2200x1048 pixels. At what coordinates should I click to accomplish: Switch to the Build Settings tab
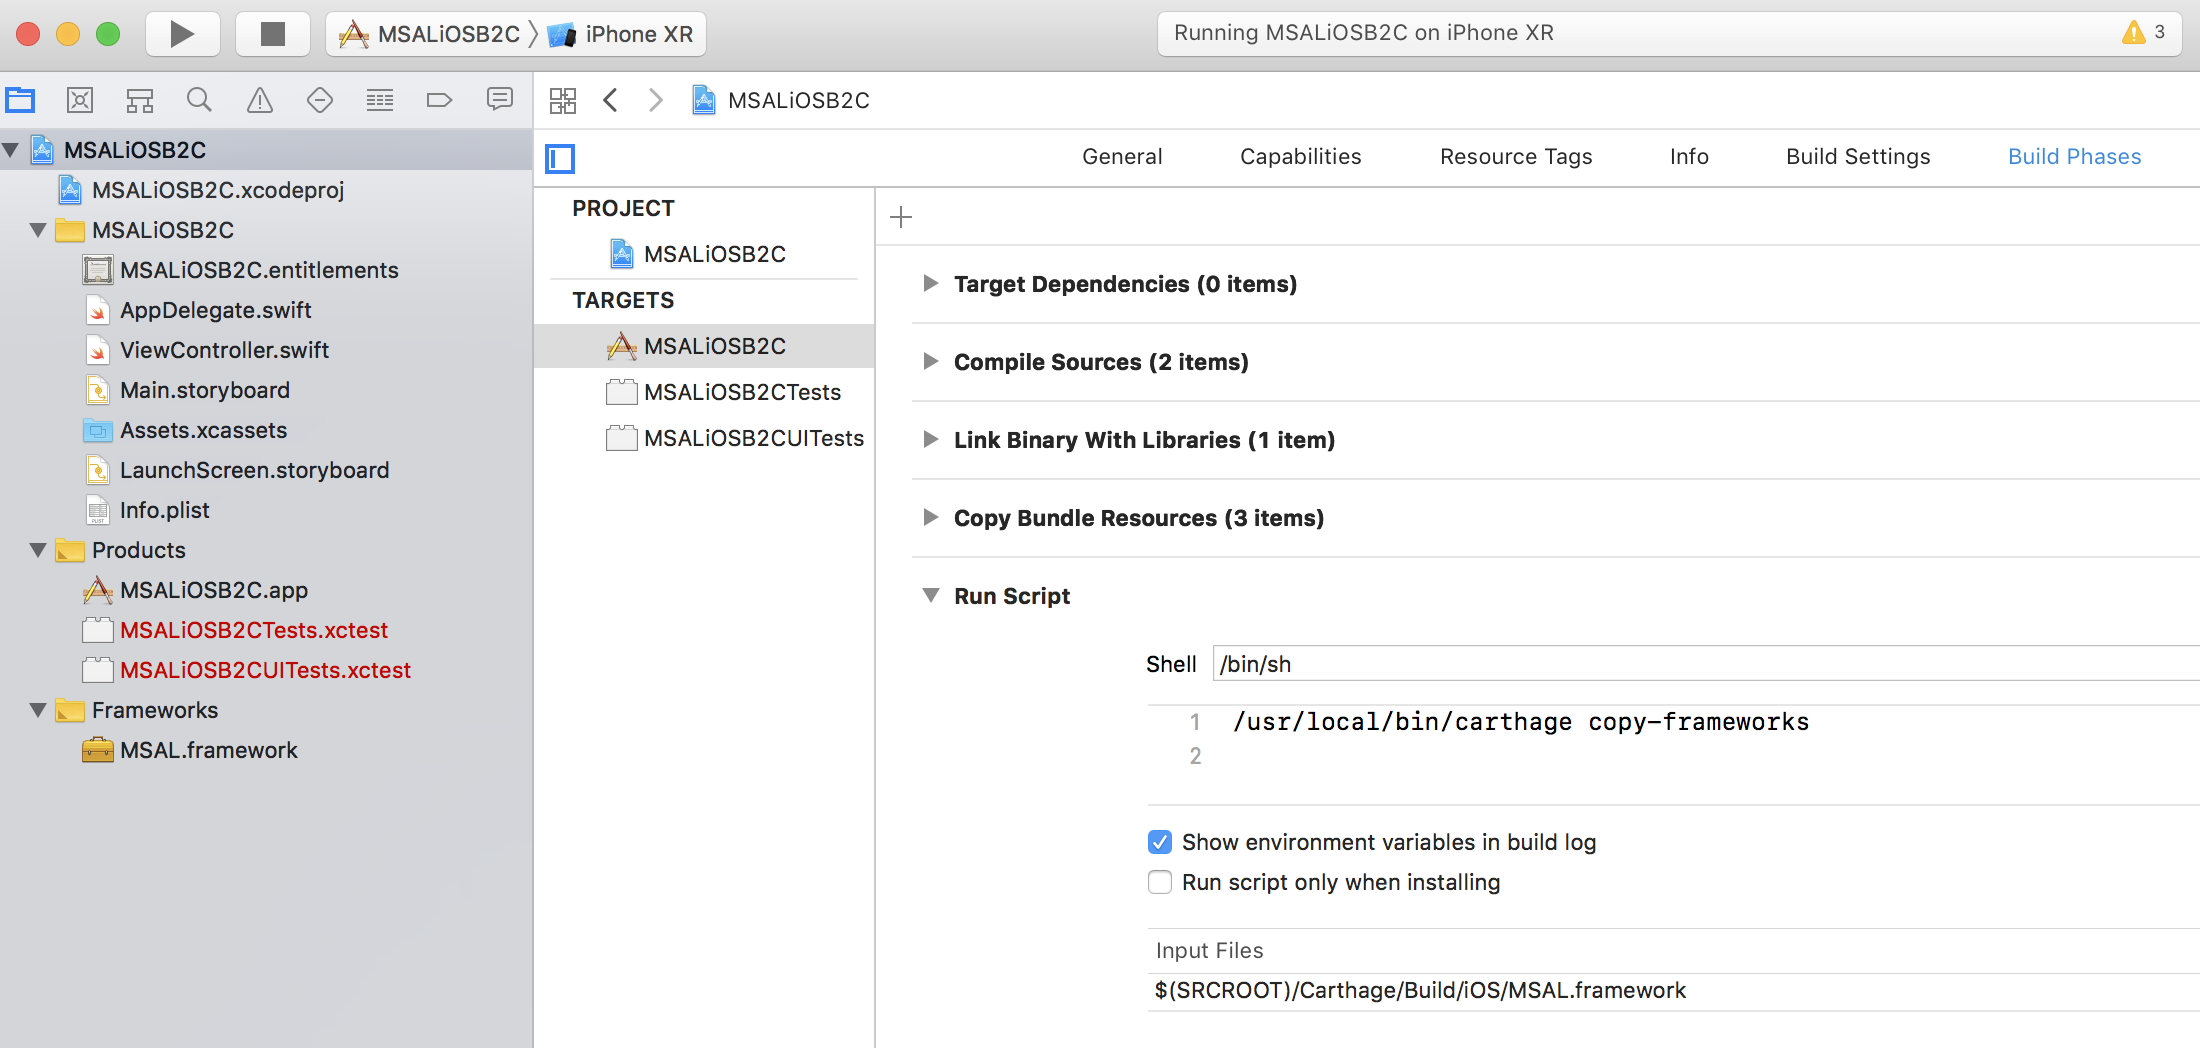point(1857,156)
